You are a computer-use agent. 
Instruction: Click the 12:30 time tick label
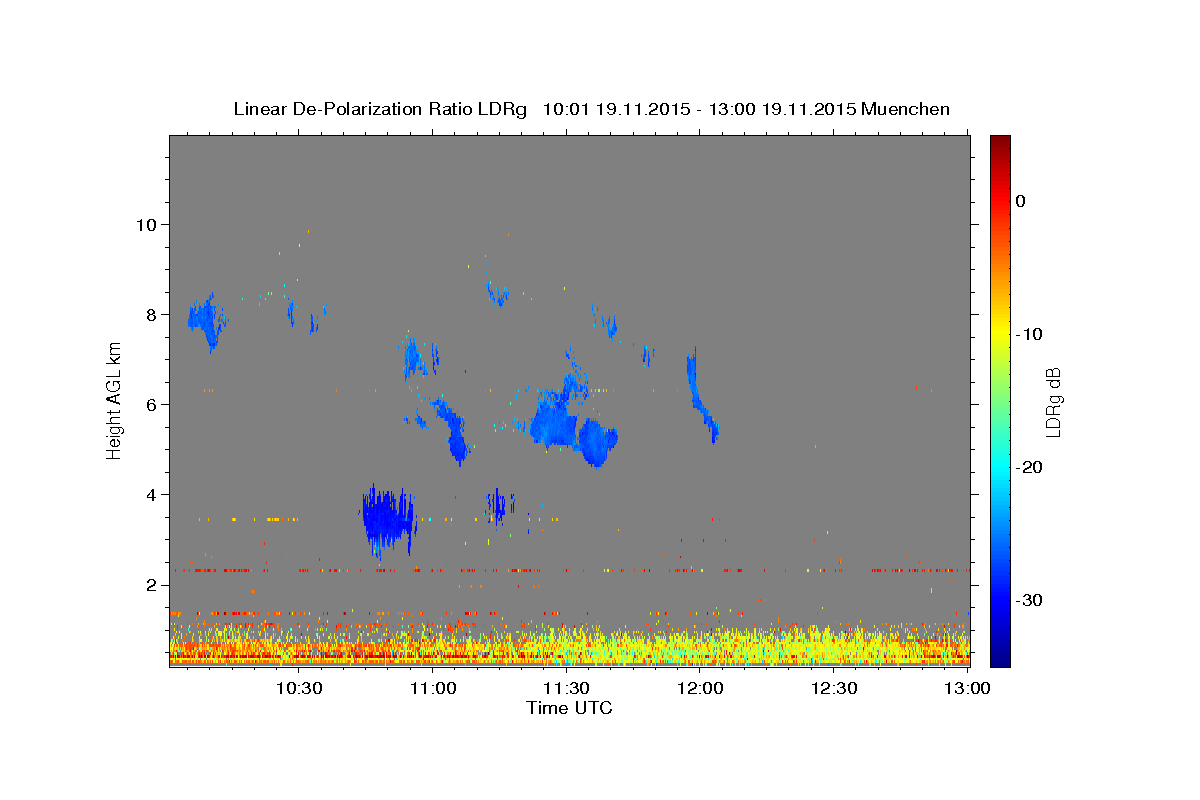point(833,688)
